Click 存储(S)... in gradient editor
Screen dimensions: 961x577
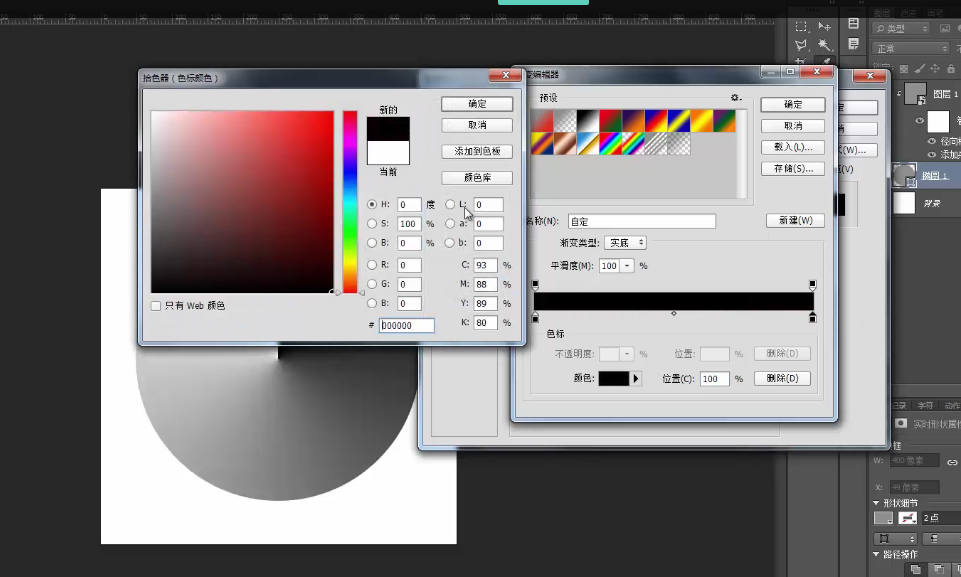(x=792, y=169)
